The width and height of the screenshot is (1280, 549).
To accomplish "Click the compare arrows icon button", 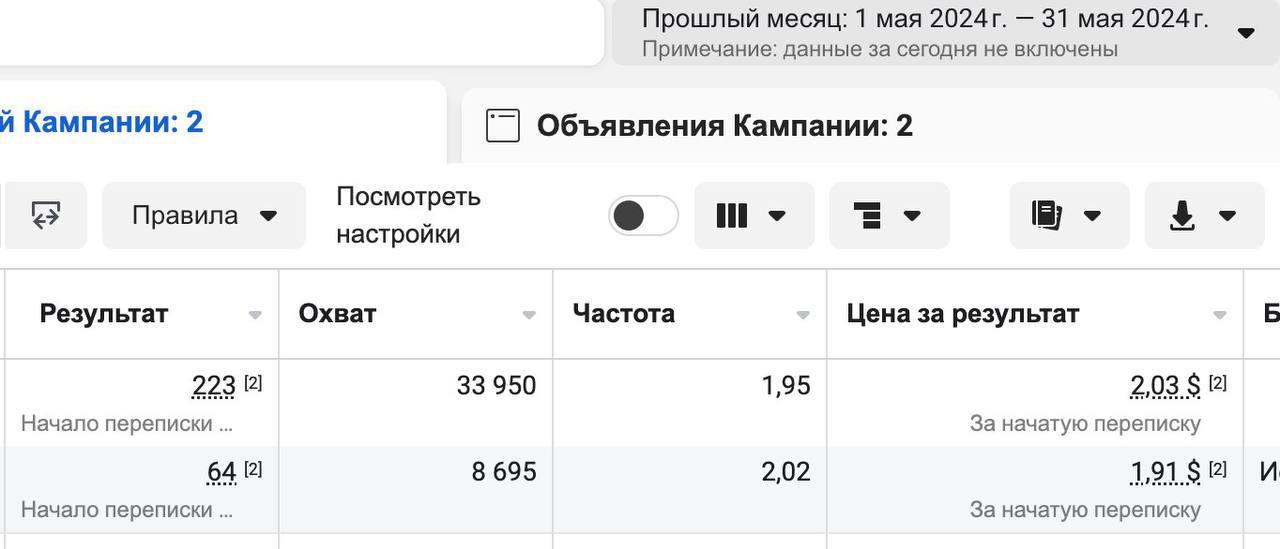I will click(45, 215).
